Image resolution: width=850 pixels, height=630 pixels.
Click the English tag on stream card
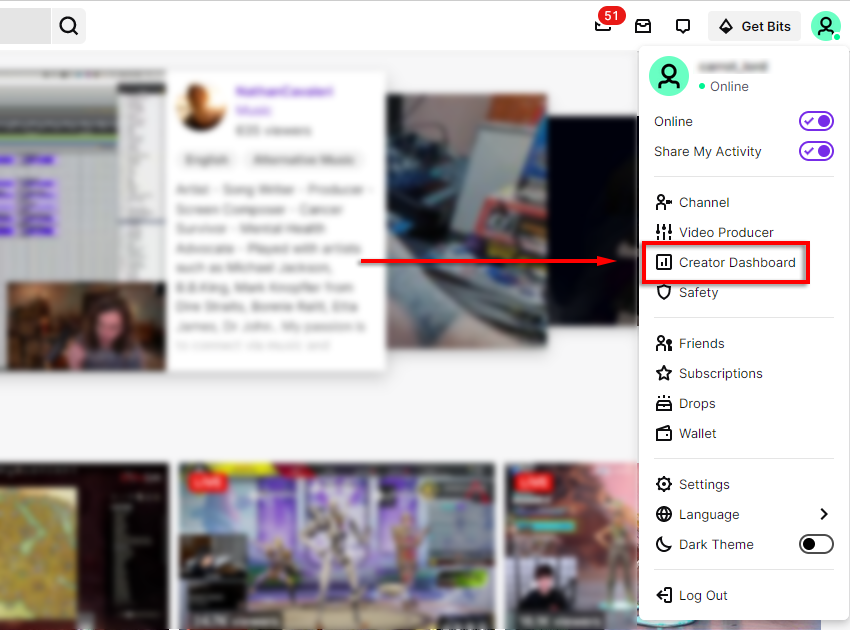coord(207,160)
